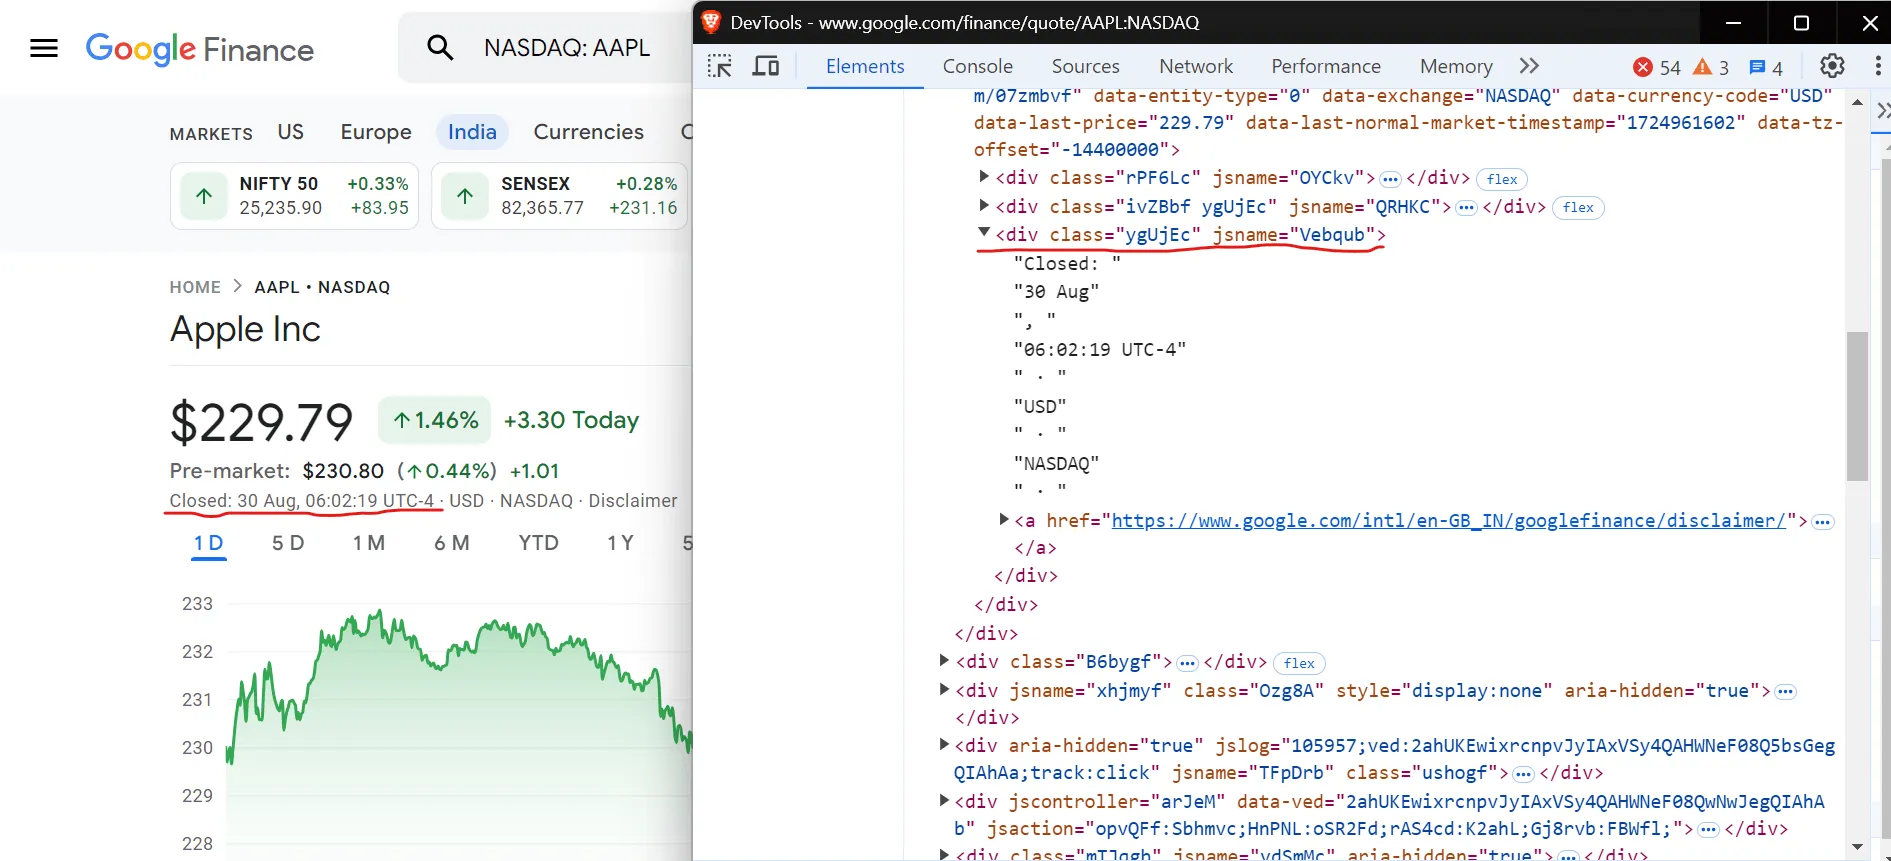Viewport: 1891px width, 861px height.
Task: Expand the xhjmyf Ozg8A div node
Action: pyautogui.click(x=944, y=689)
